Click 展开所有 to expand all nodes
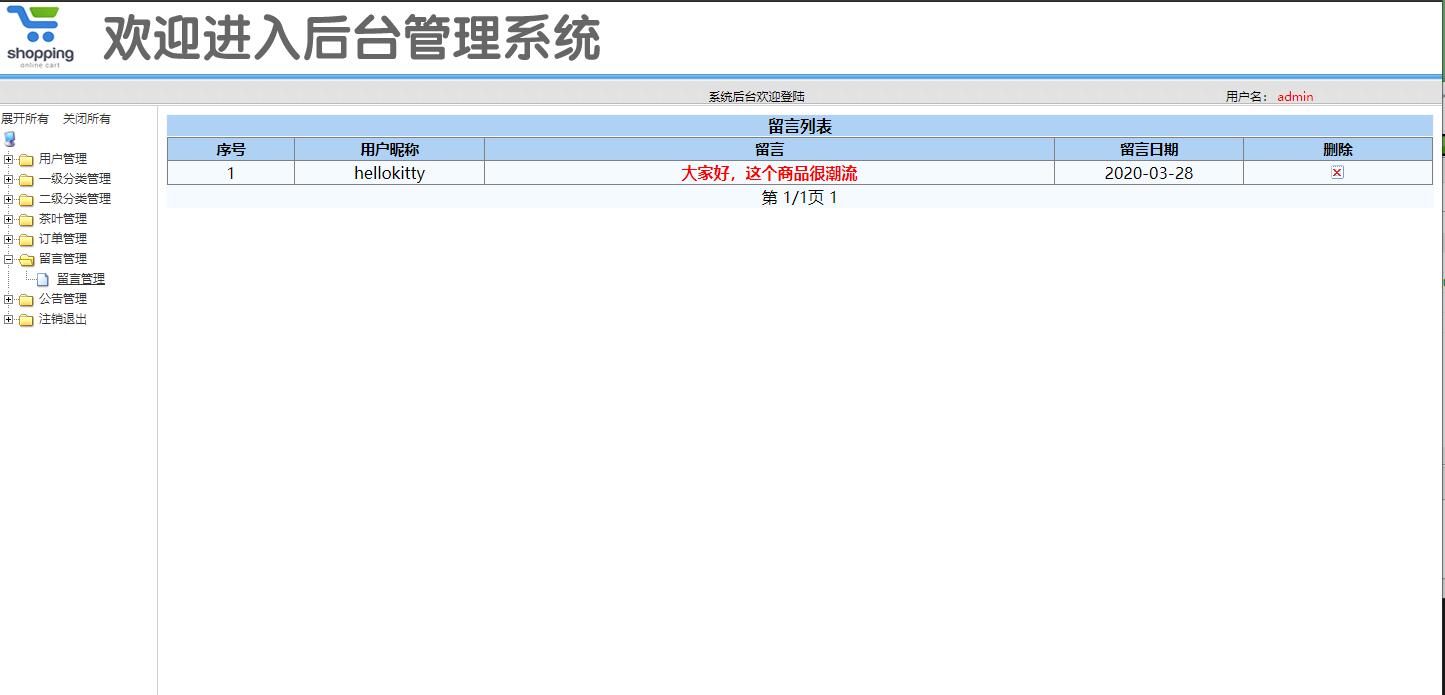The width and height of the screenshot is (1445, 695). 24,118
